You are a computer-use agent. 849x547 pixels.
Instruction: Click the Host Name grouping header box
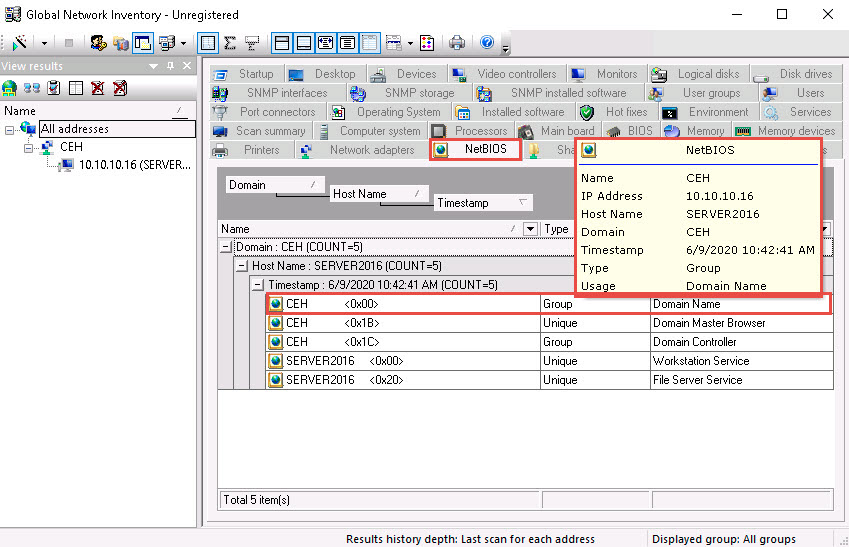[379, 194]
